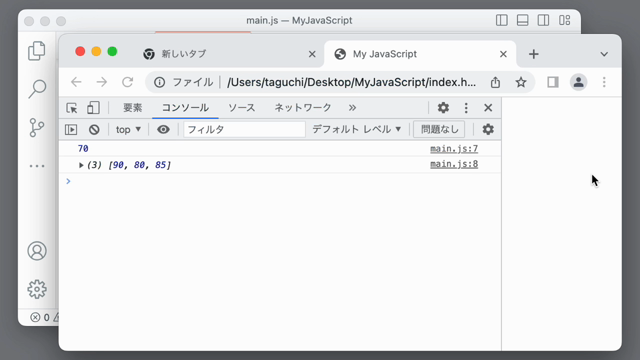
Task: Open the main.js:8 source link
Action: coord(454,164)
